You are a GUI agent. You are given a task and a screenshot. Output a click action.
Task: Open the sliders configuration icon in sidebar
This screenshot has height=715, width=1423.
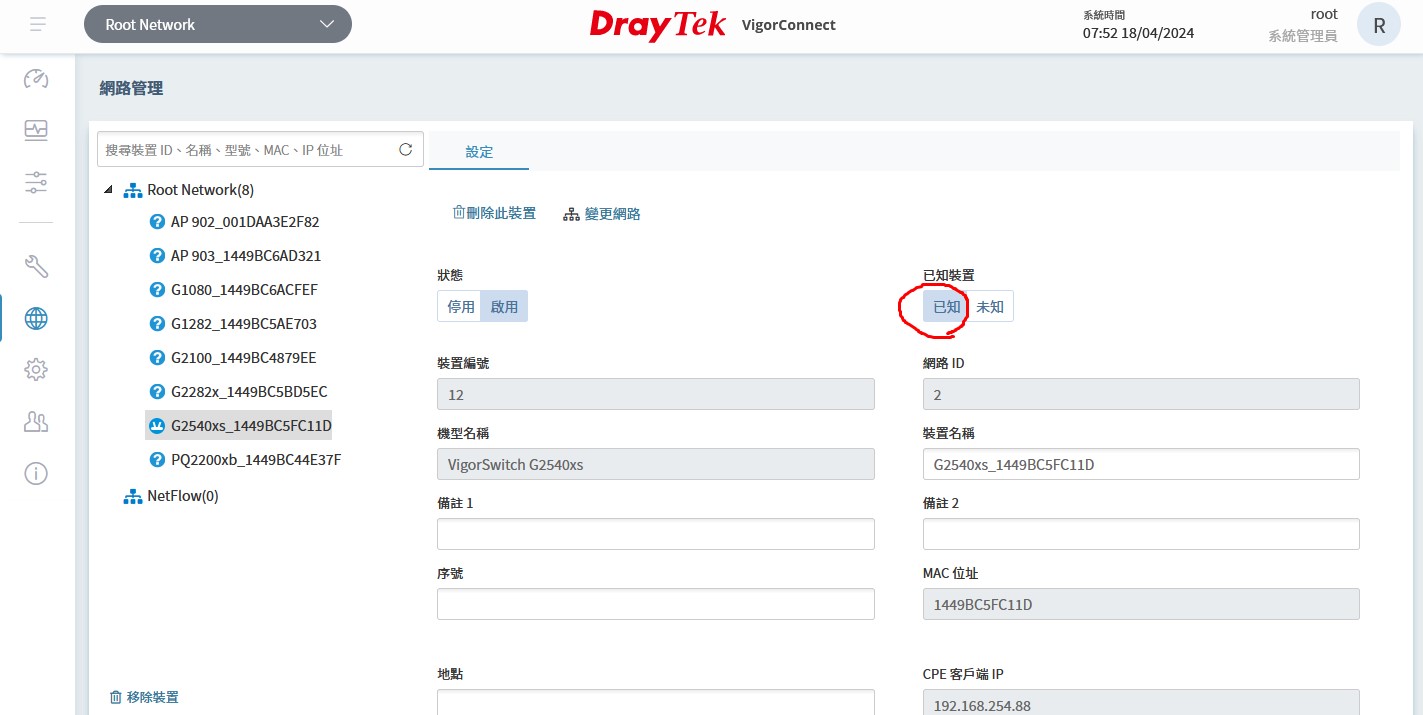[x=36, y=182]
